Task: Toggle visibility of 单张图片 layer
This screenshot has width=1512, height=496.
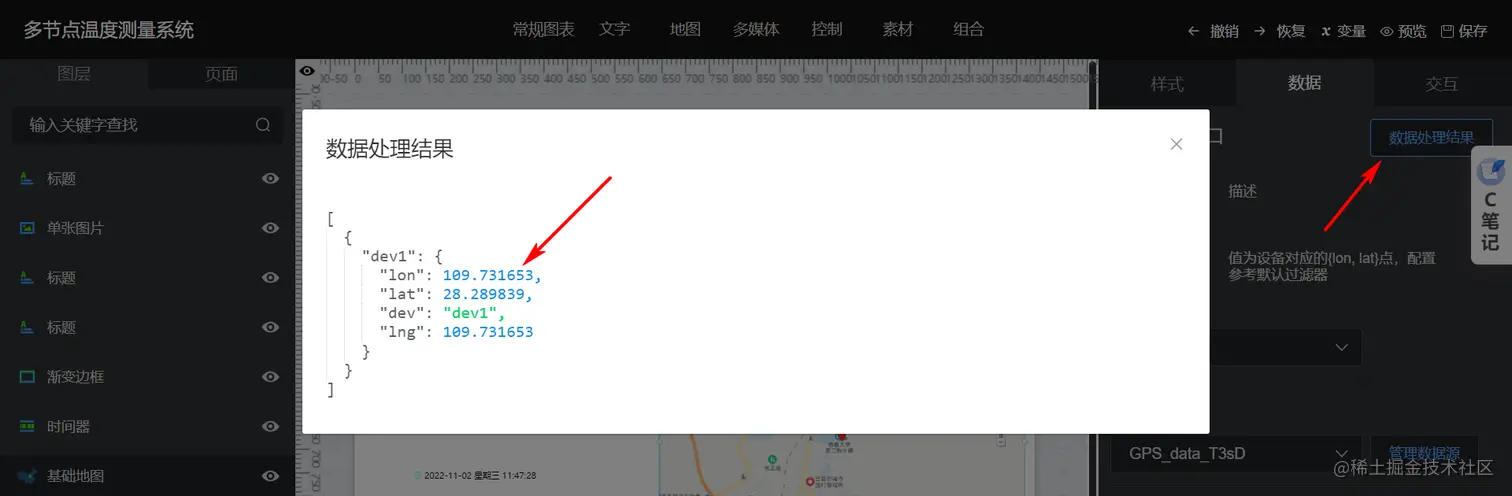Action: [270, 228]
